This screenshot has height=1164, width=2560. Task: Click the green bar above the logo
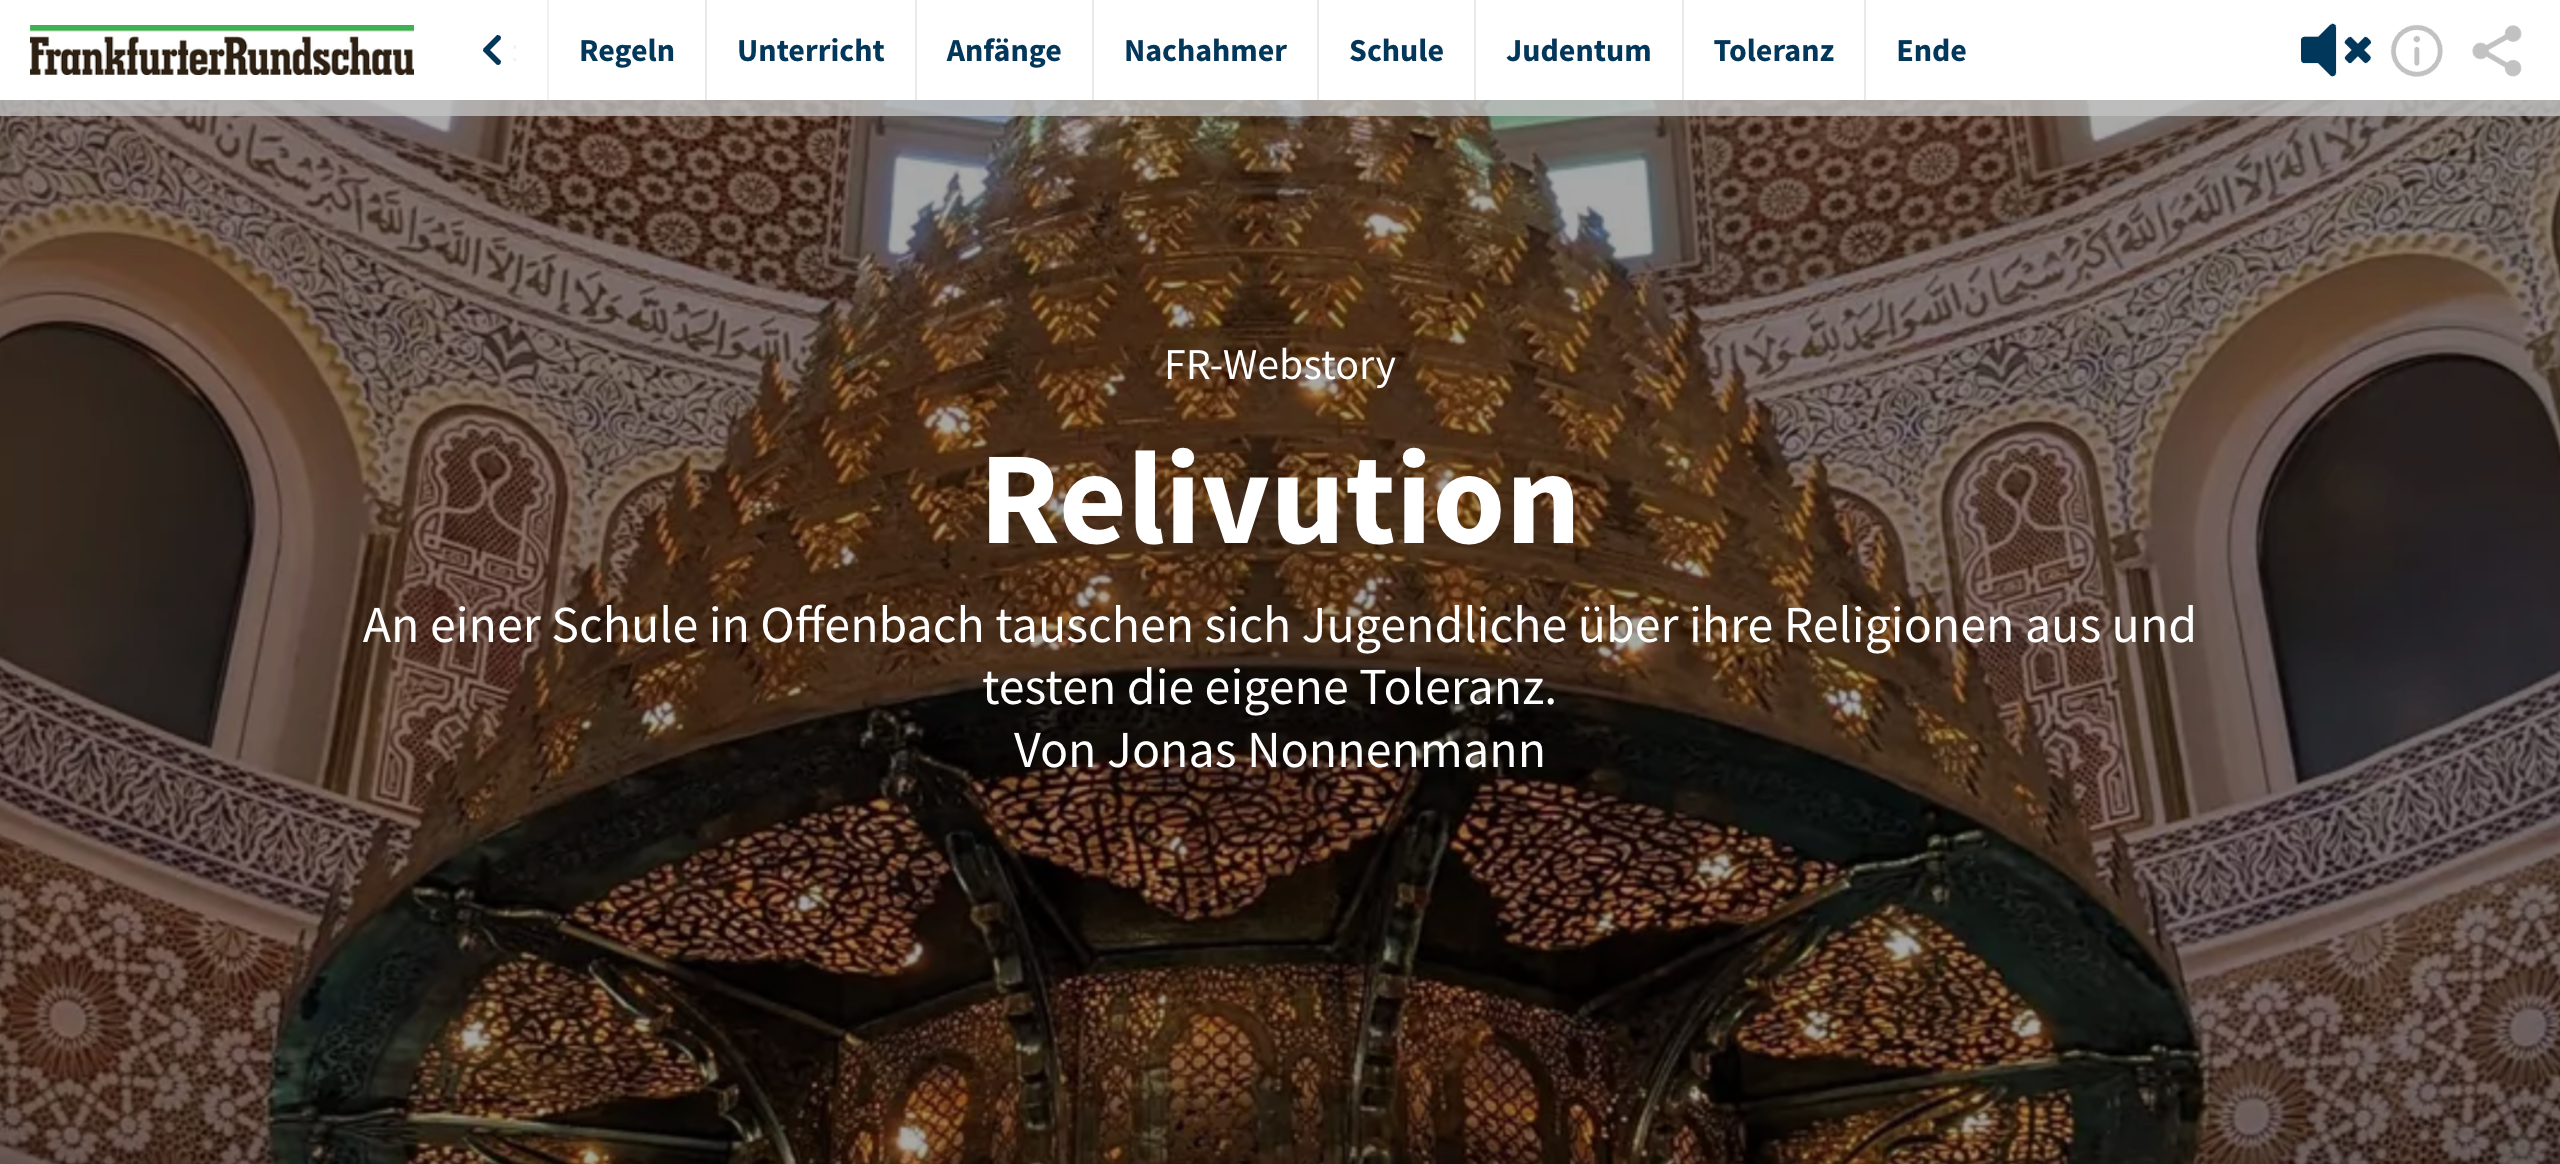click(x=221, y=28)
